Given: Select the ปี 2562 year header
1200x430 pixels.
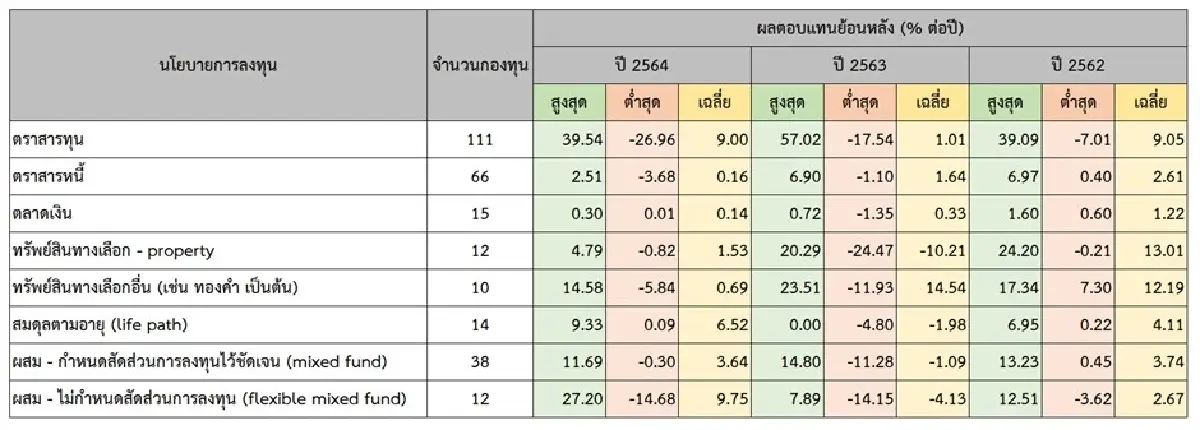Looking at the screenshot, I should coord(1078,65).
